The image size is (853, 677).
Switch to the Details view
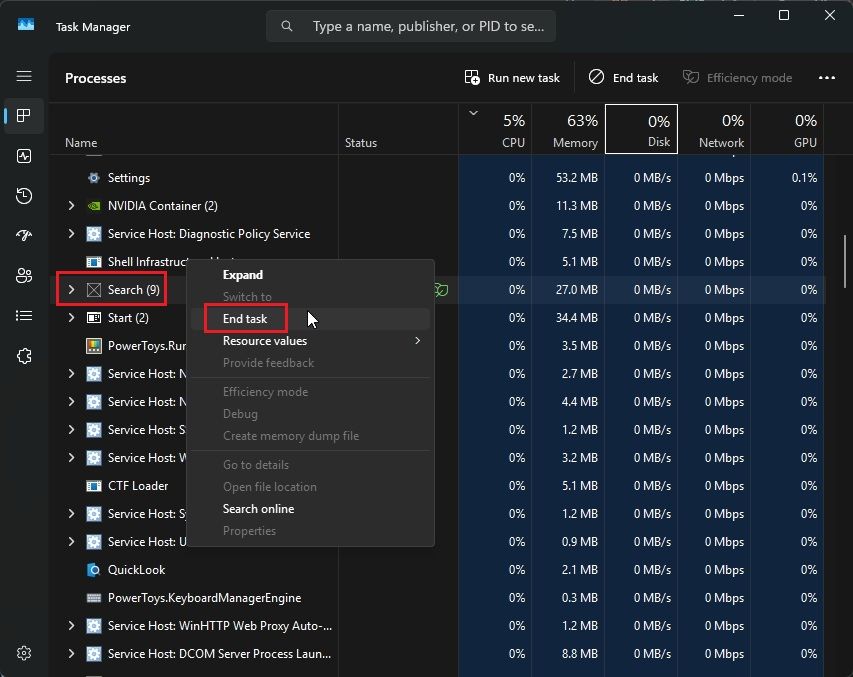pos(23,316)
